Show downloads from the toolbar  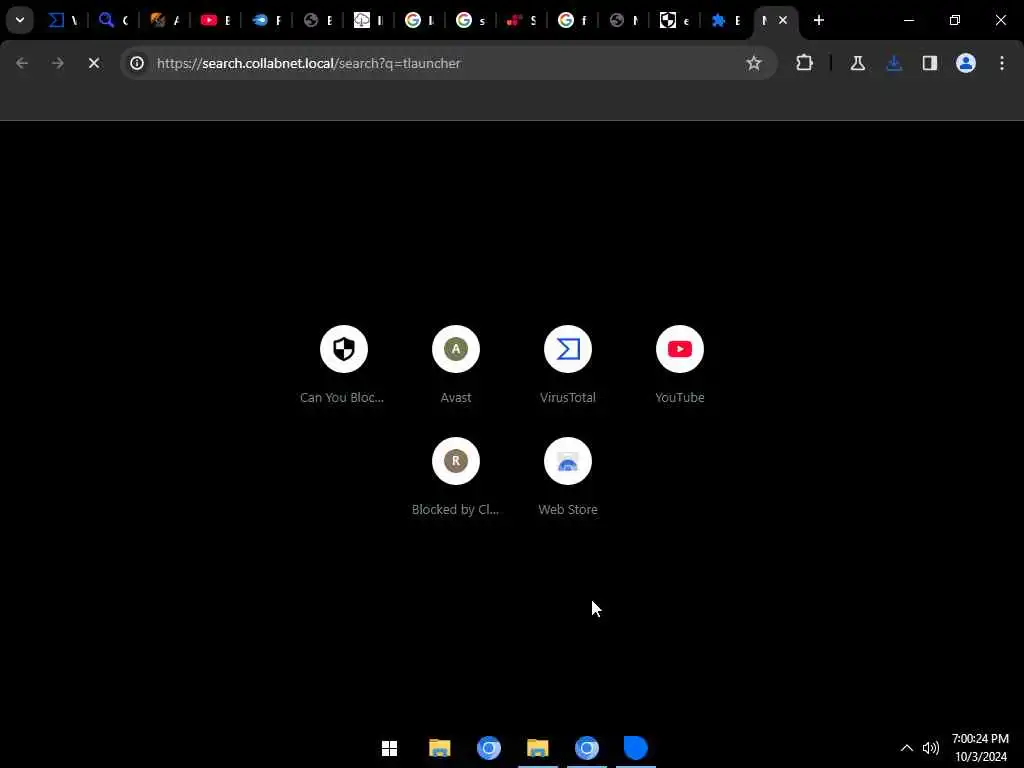894,63
